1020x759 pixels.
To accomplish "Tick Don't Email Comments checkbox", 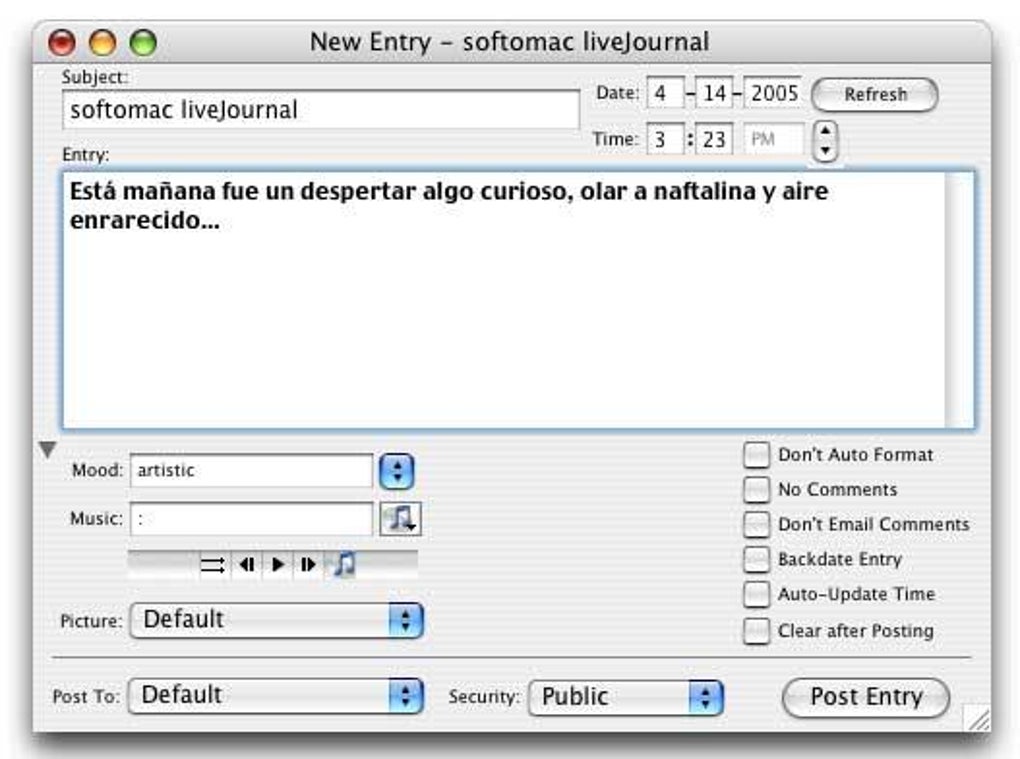I will [756, 524].
